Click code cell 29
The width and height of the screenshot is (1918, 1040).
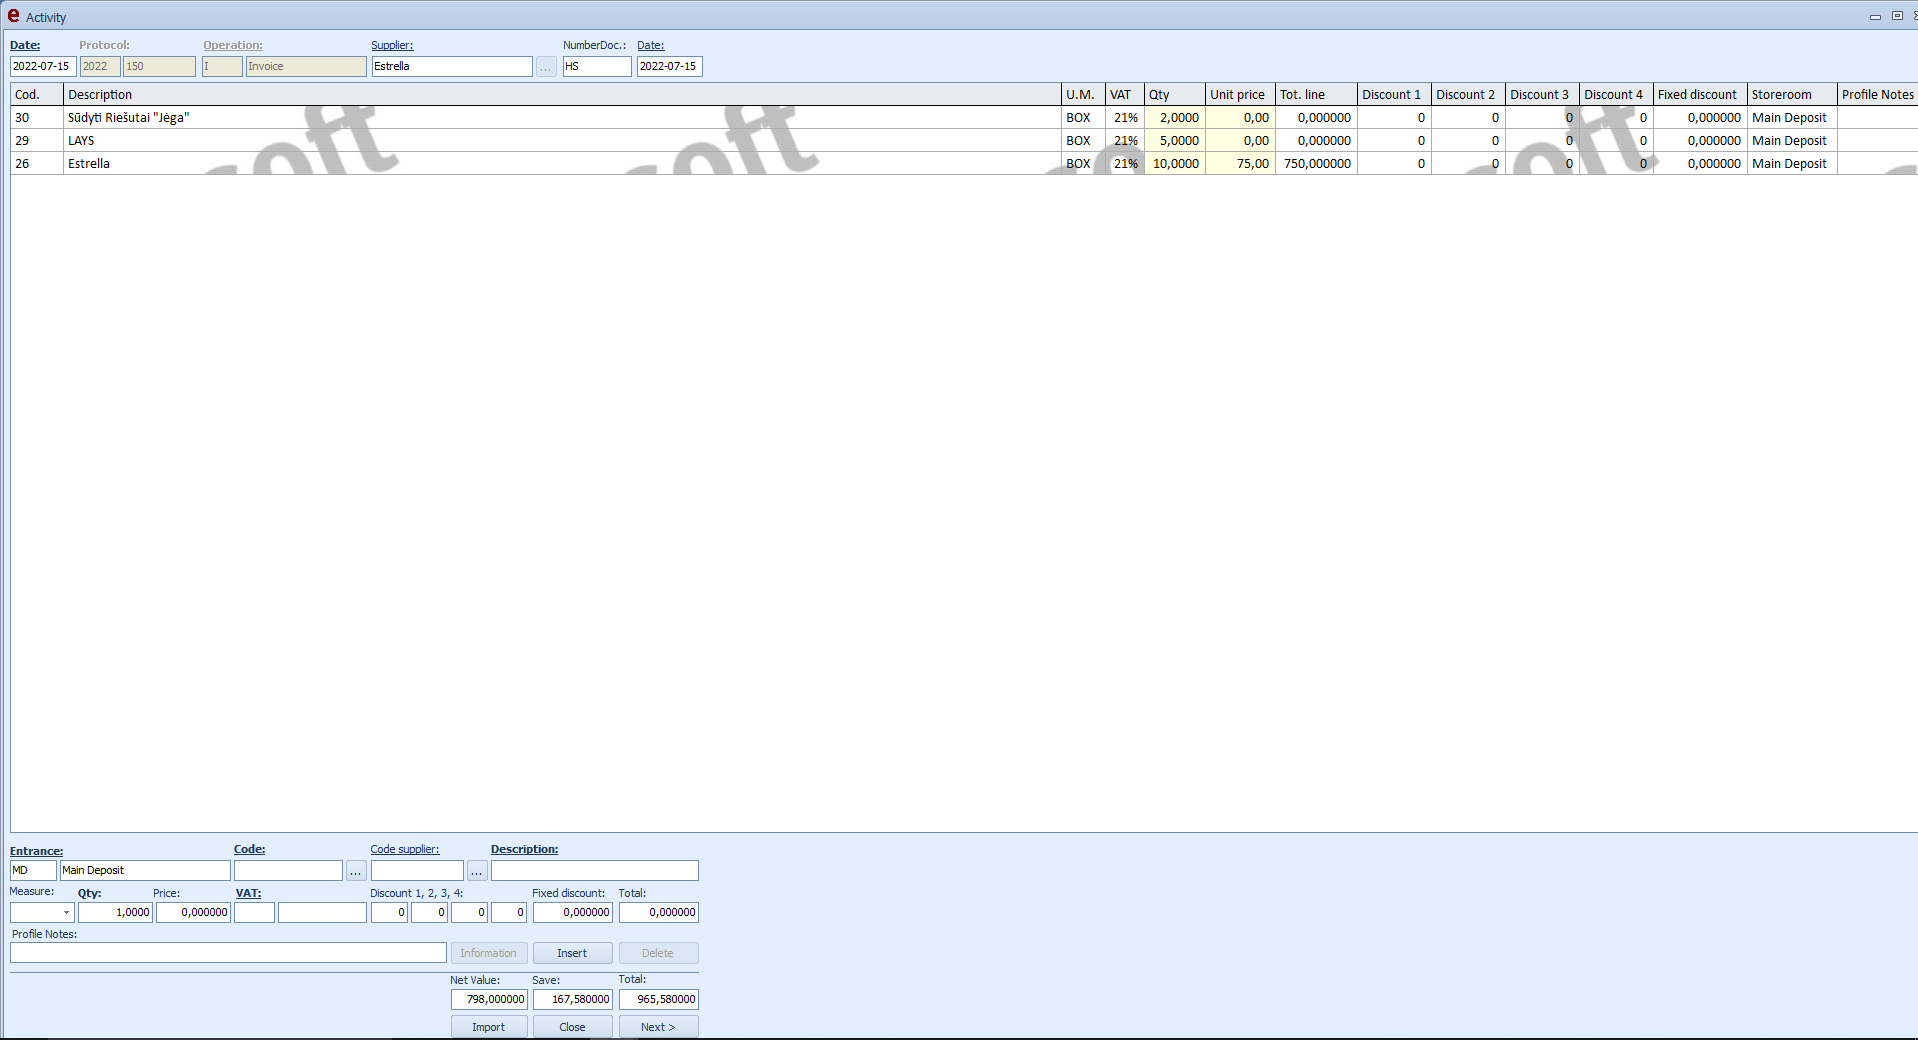(x=37, y=141)
